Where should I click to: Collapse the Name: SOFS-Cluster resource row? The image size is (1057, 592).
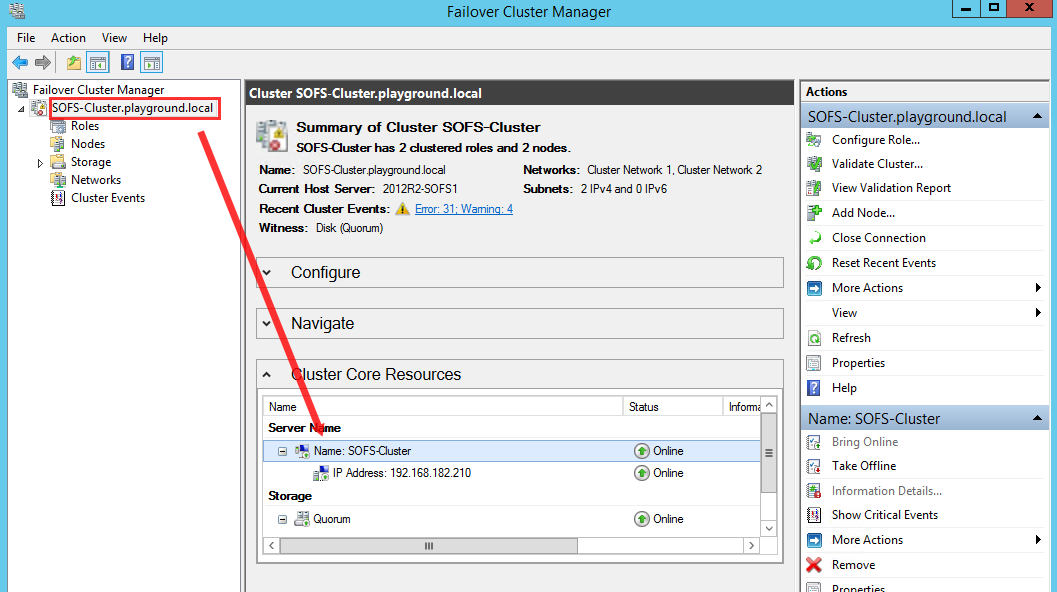pyautogui.click(x=282, y=451)
